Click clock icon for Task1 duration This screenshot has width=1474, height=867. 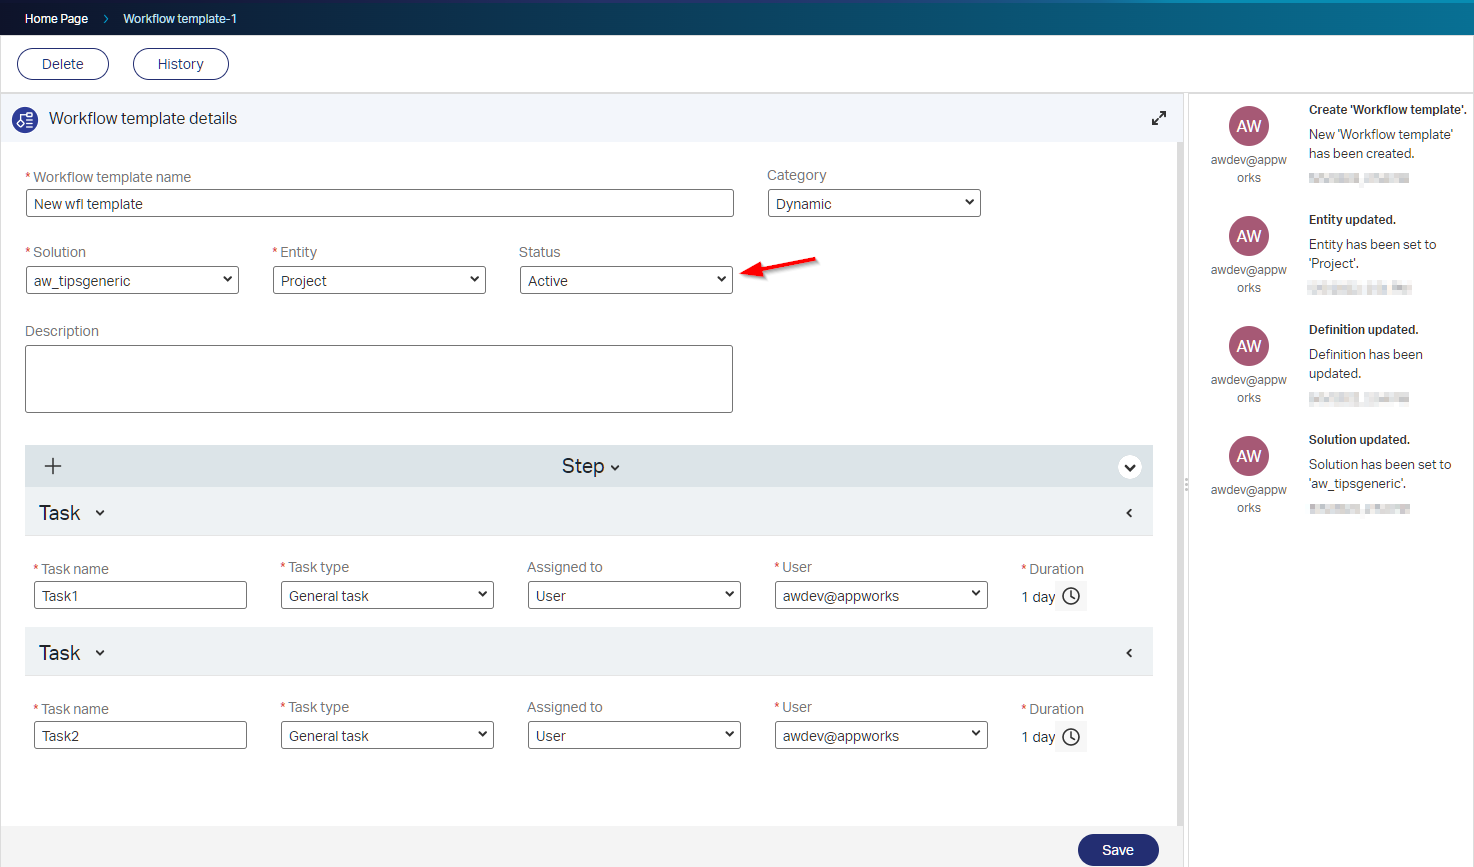(1071, 596)
